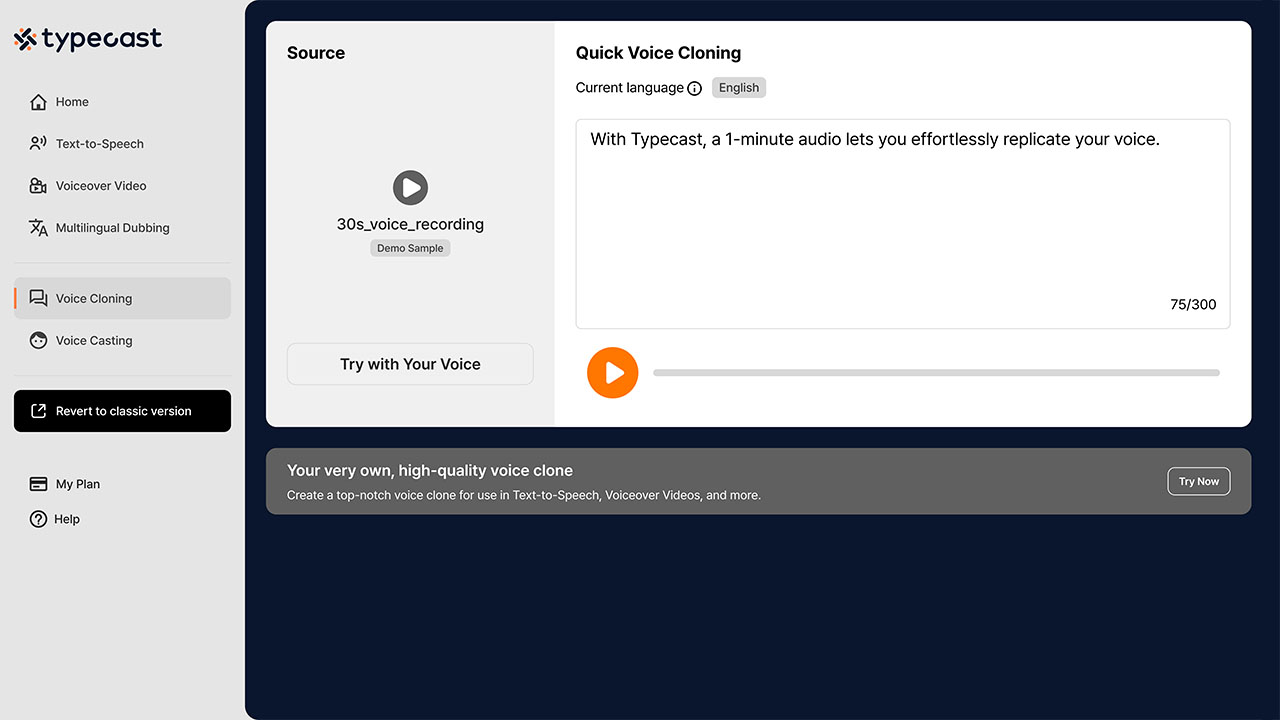Open the Help label
Screen dimensions: 1280x720
(67, 519)
